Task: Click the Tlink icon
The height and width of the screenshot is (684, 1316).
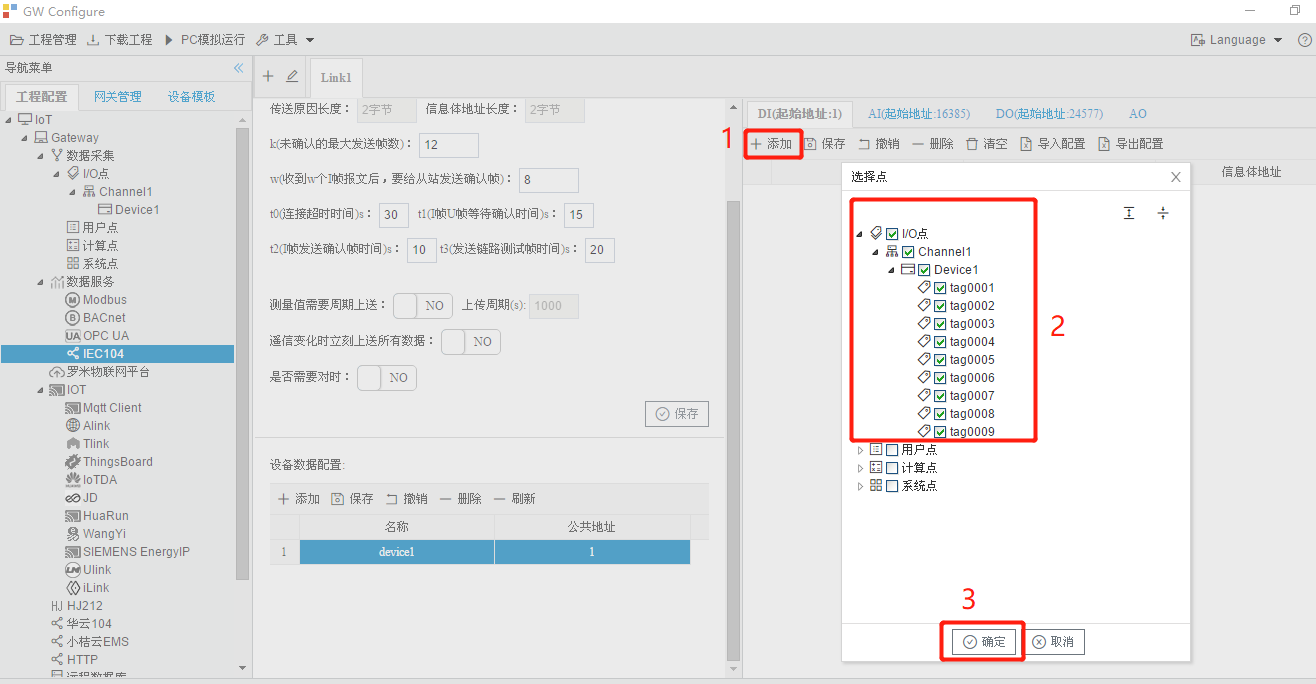Action: [x=72, y=444]
